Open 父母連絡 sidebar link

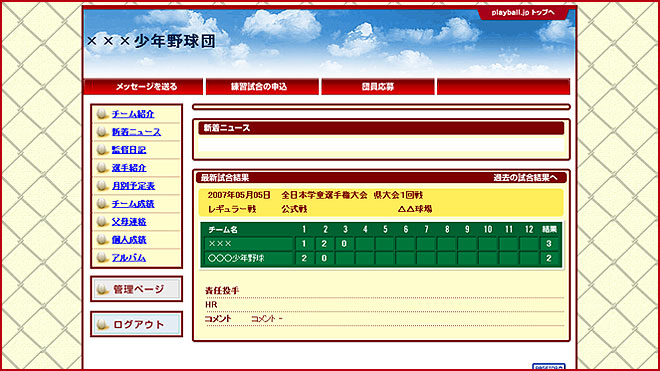pos(129,222)
